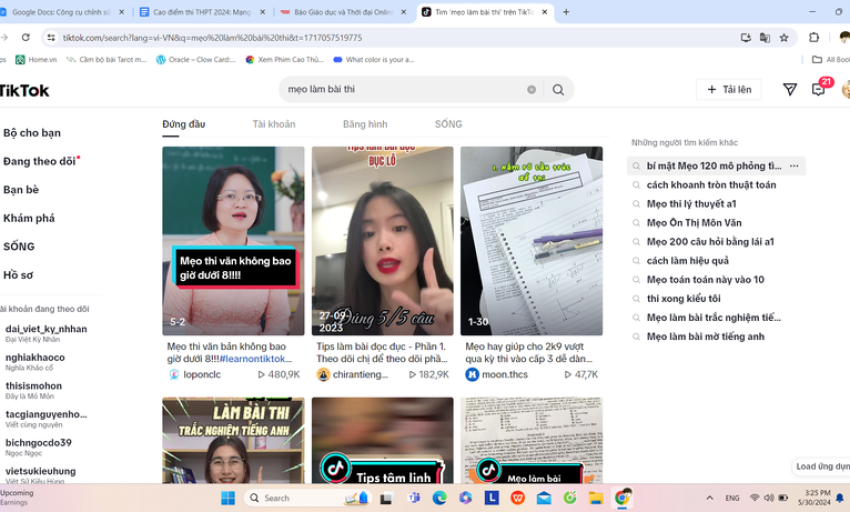
Task: Search suggestion Mẹo thi lý thuyết a1
Action: (691, 204)
